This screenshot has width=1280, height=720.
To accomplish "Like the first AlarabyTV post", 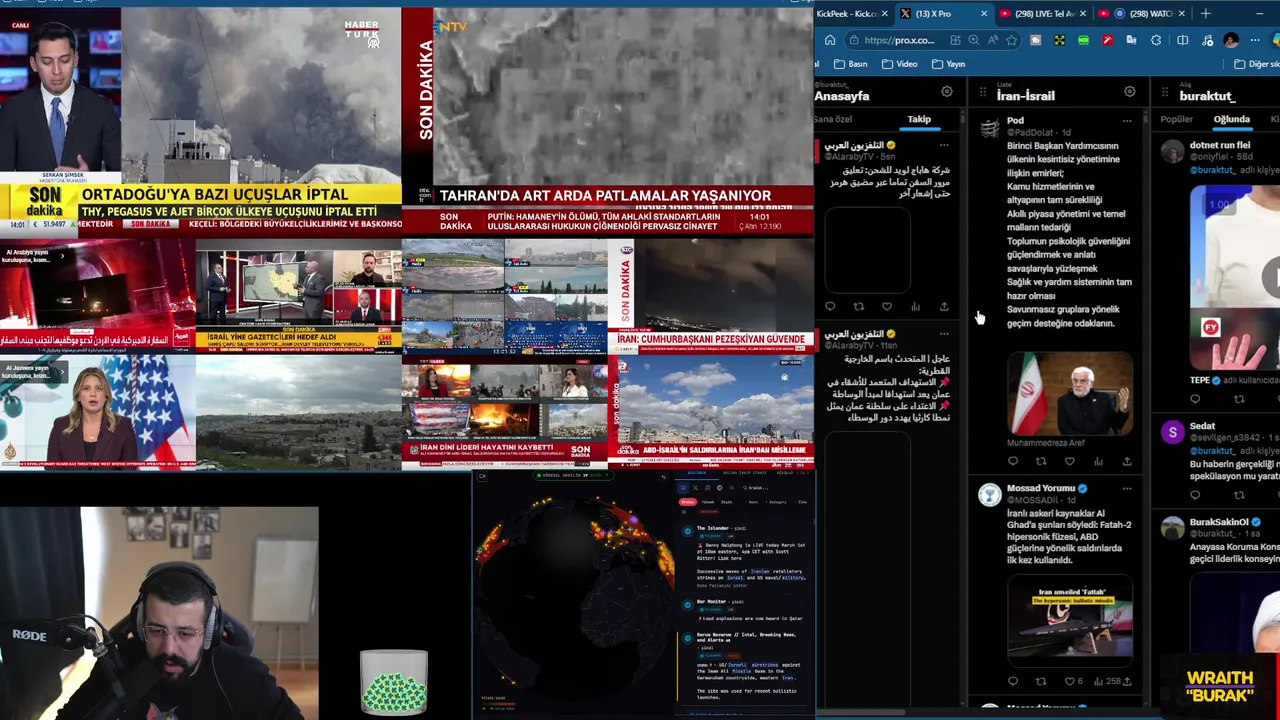I will (886, 306).
